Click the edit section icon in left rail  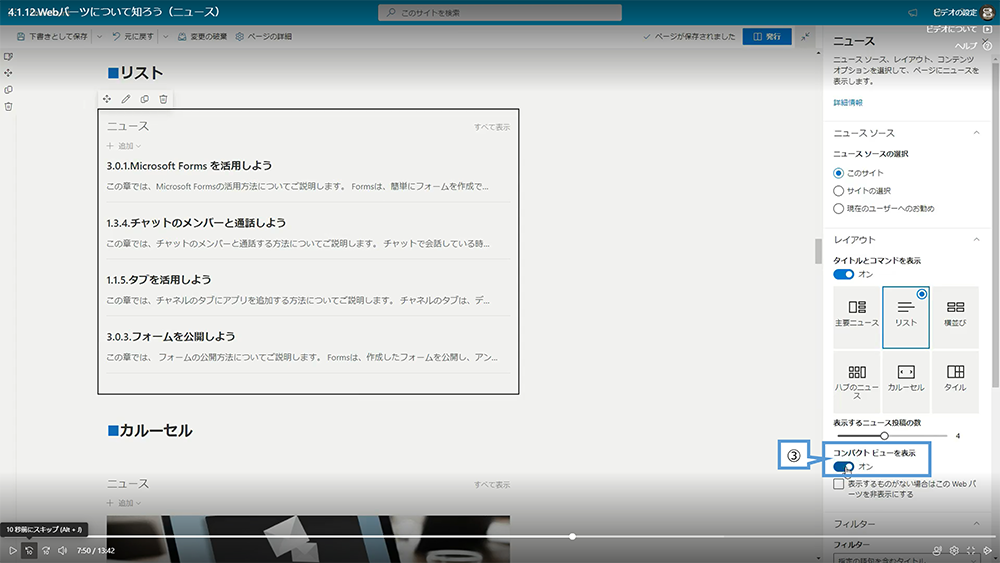coord(8,56)
